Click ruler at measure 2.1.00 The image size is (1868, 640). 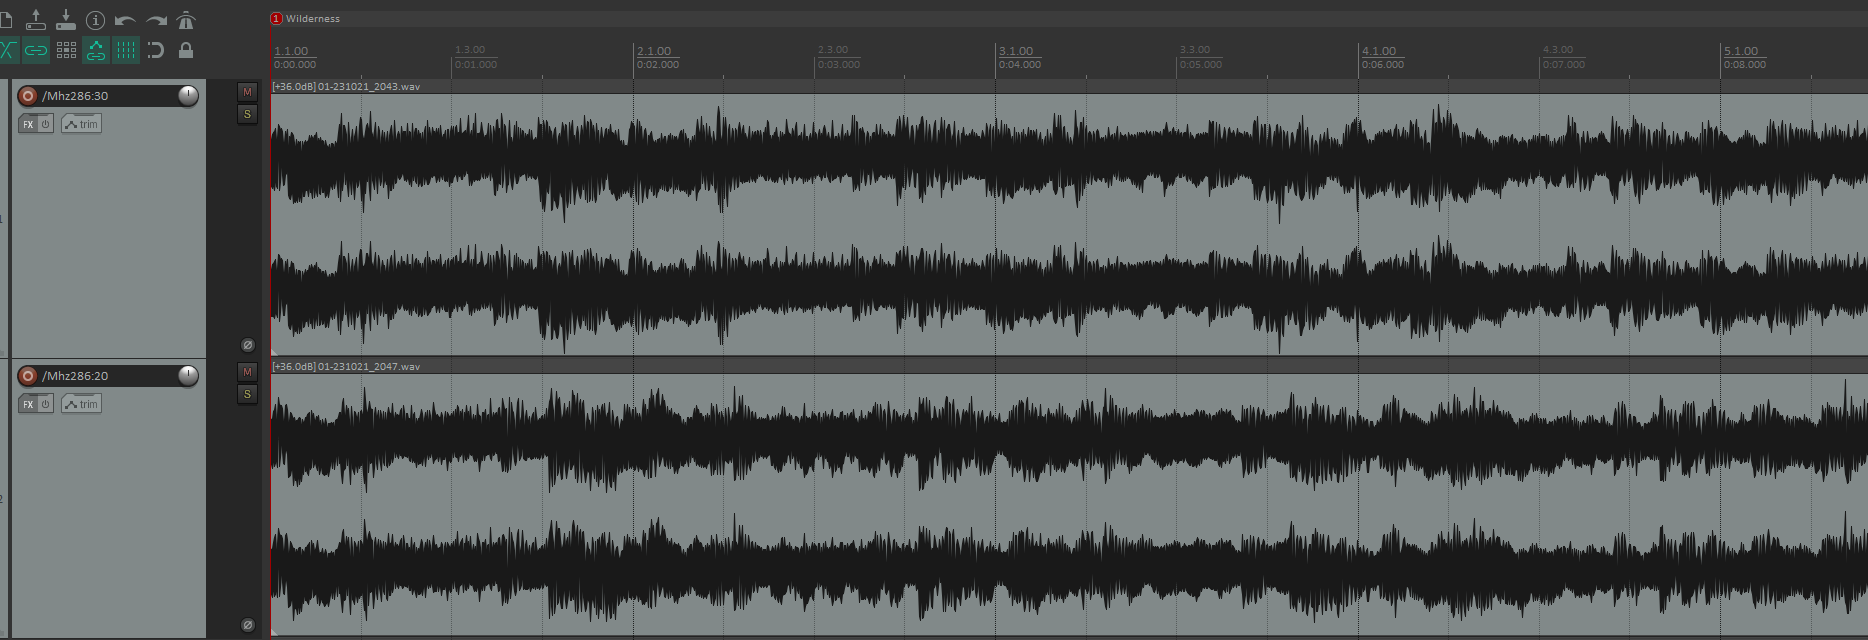coord(654,51)
